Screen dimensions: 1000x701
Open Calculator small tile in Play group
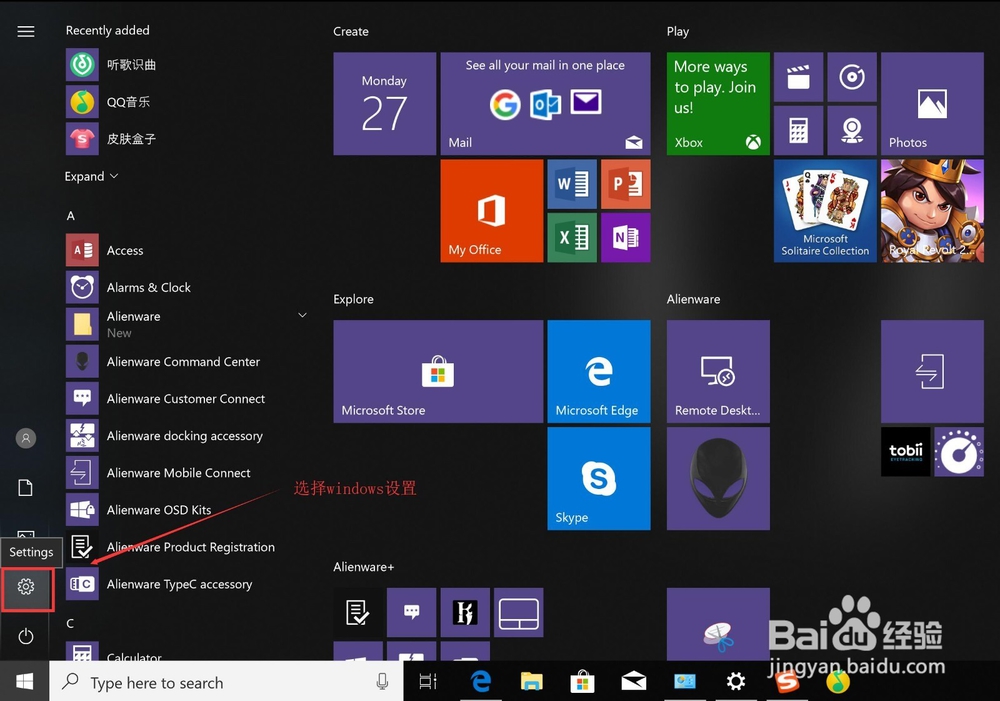798,130
